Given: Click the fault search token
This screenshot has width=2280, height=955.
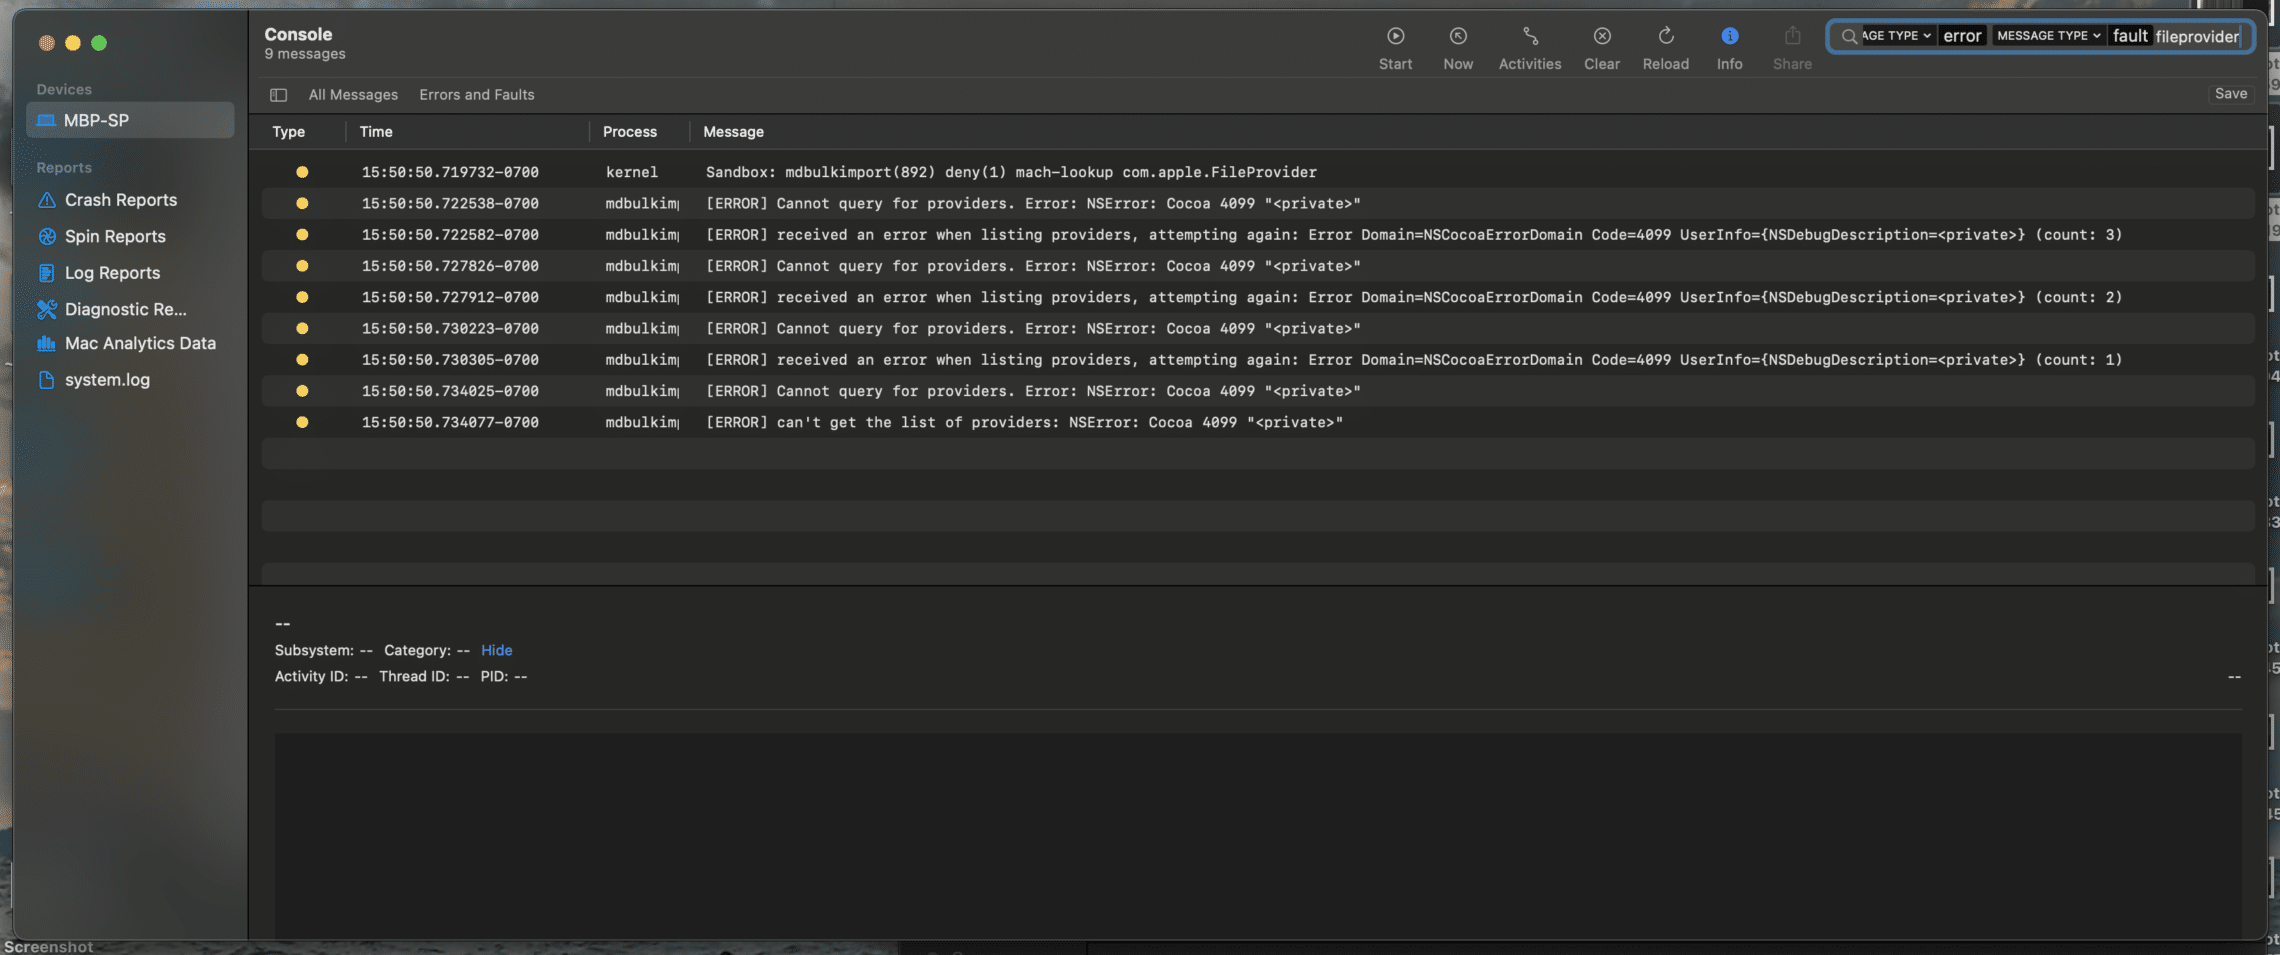Looking at the screenshot, I should [2130, 36].
